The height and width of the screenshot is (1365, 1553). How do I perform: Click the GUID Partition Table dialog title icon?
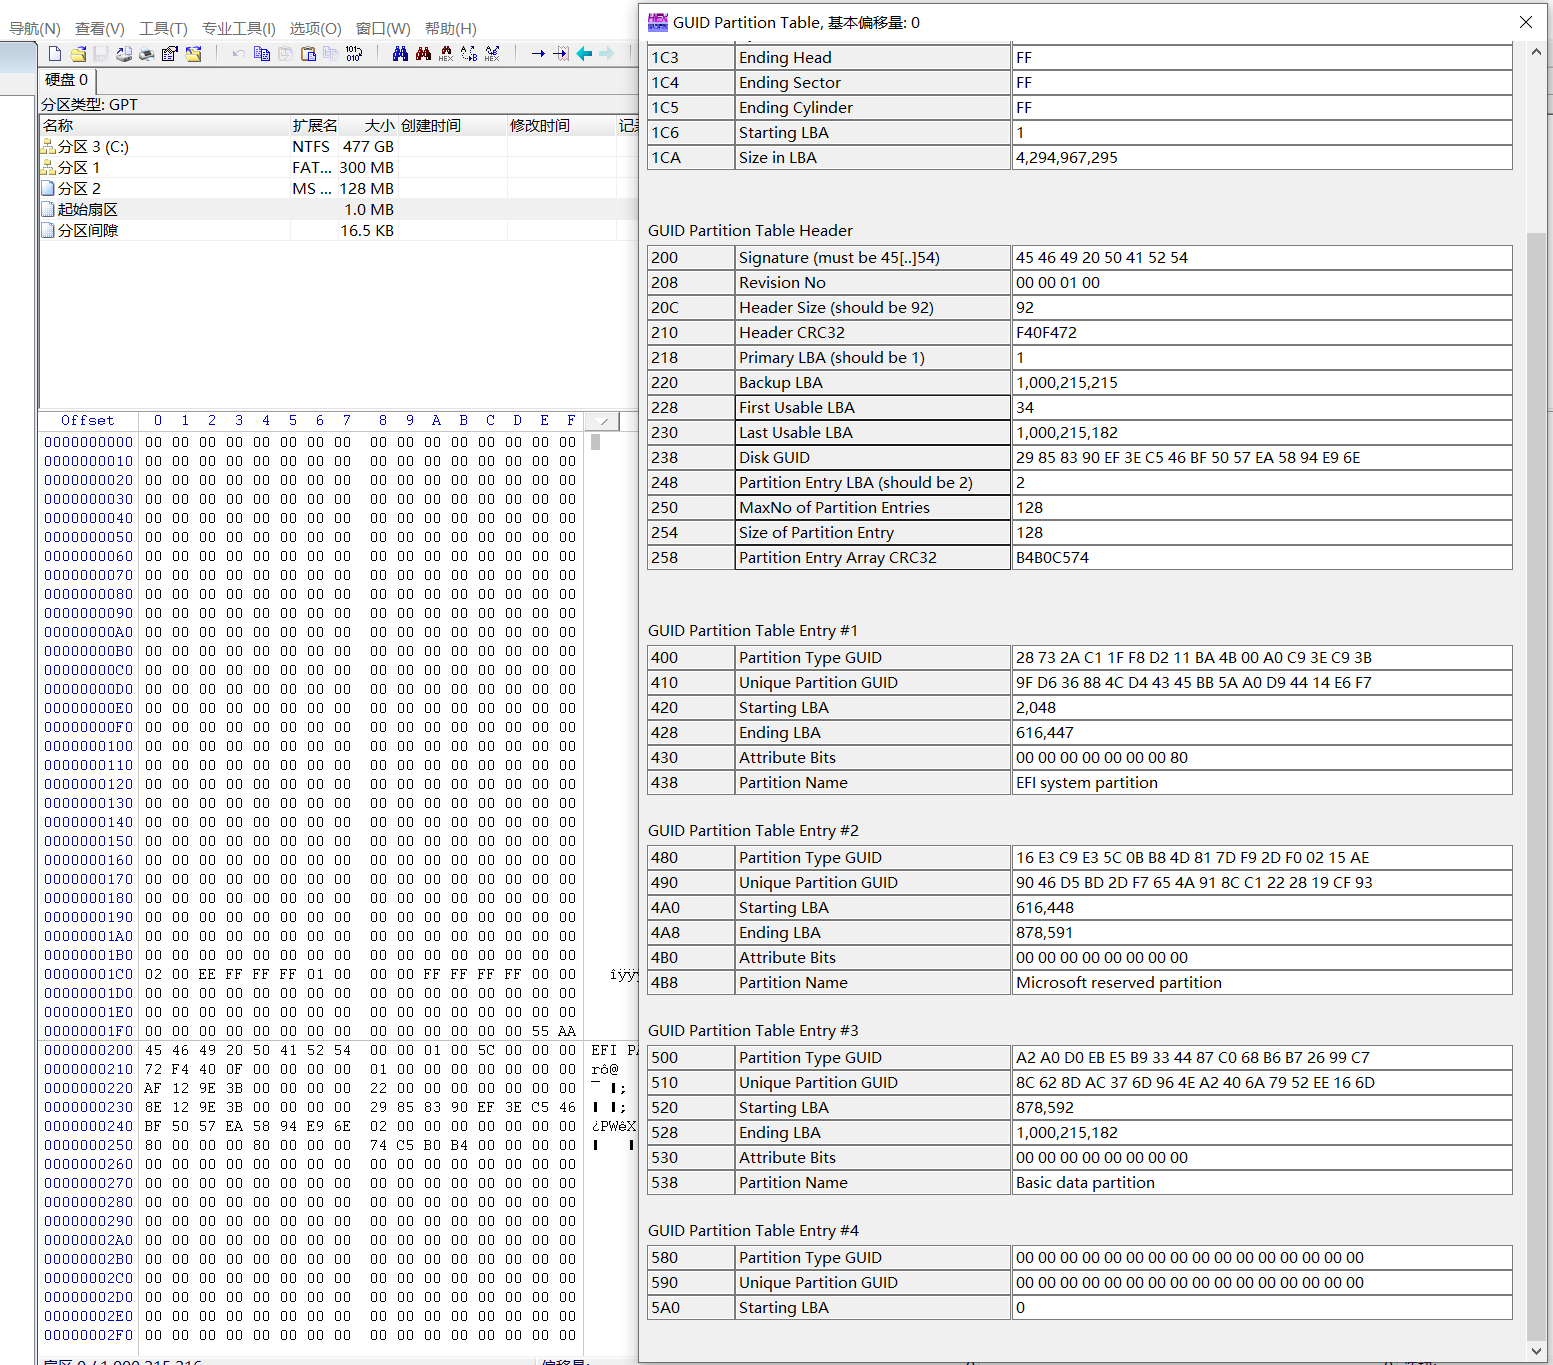657,22
